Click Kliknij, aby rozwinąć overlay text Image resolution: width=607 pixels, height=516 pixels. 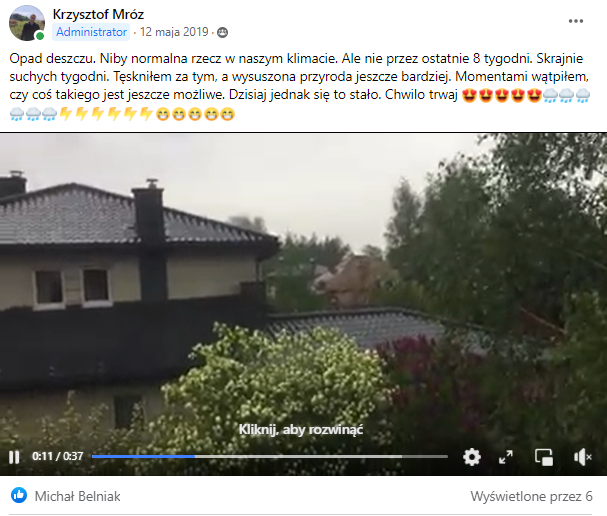coord(301,430)
